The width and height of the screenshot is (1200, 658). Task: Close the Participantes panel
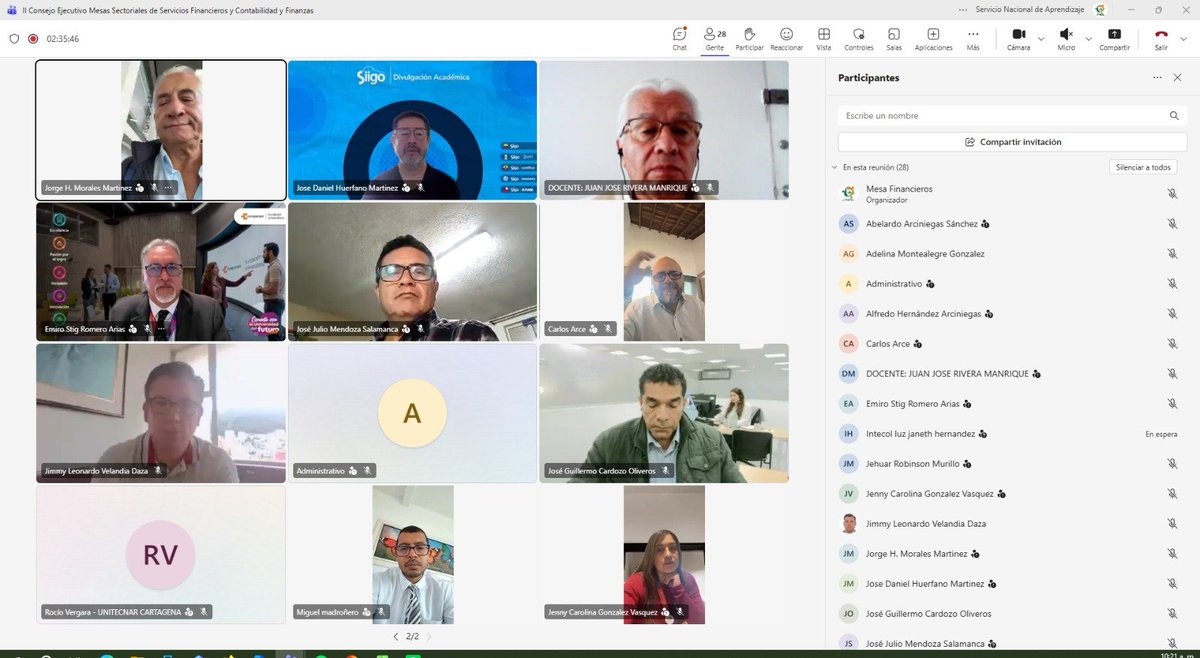[1178, 77]
